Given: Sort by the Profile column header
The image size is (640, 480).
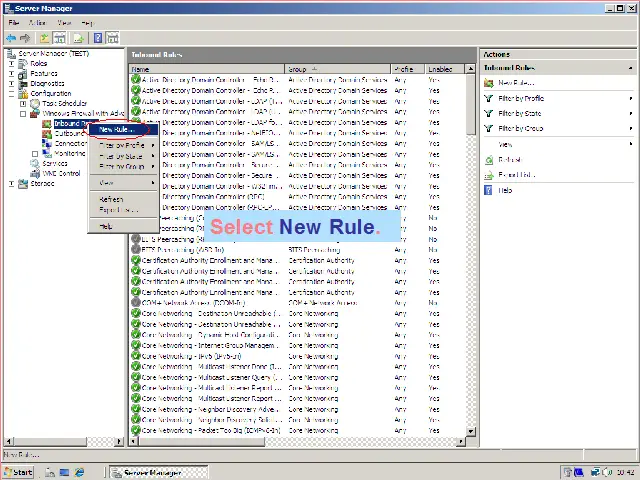Looking at the screenshot, I should [408, 69].
